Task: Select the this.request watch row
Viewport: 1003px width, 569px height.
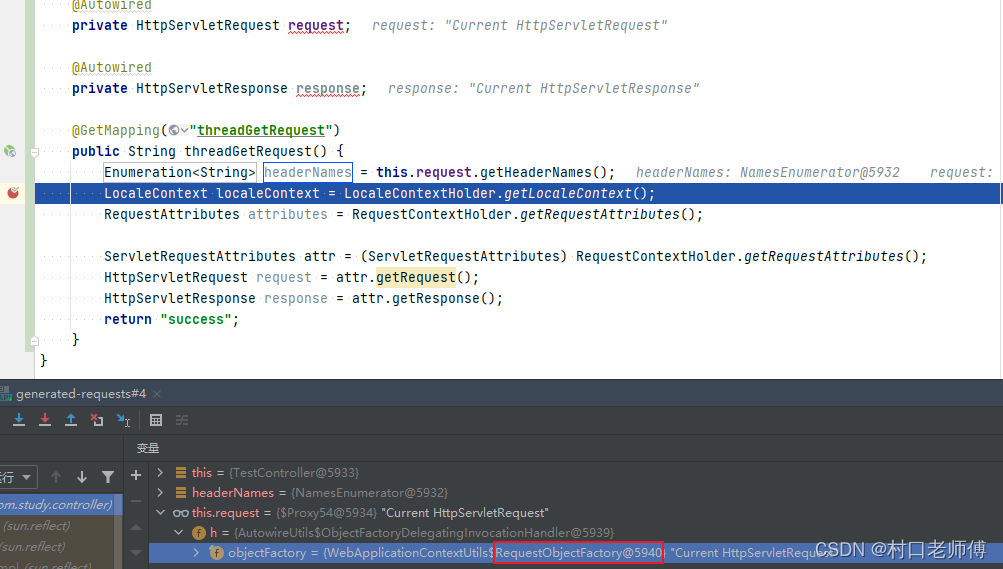Action: click(x=576, y=513)
